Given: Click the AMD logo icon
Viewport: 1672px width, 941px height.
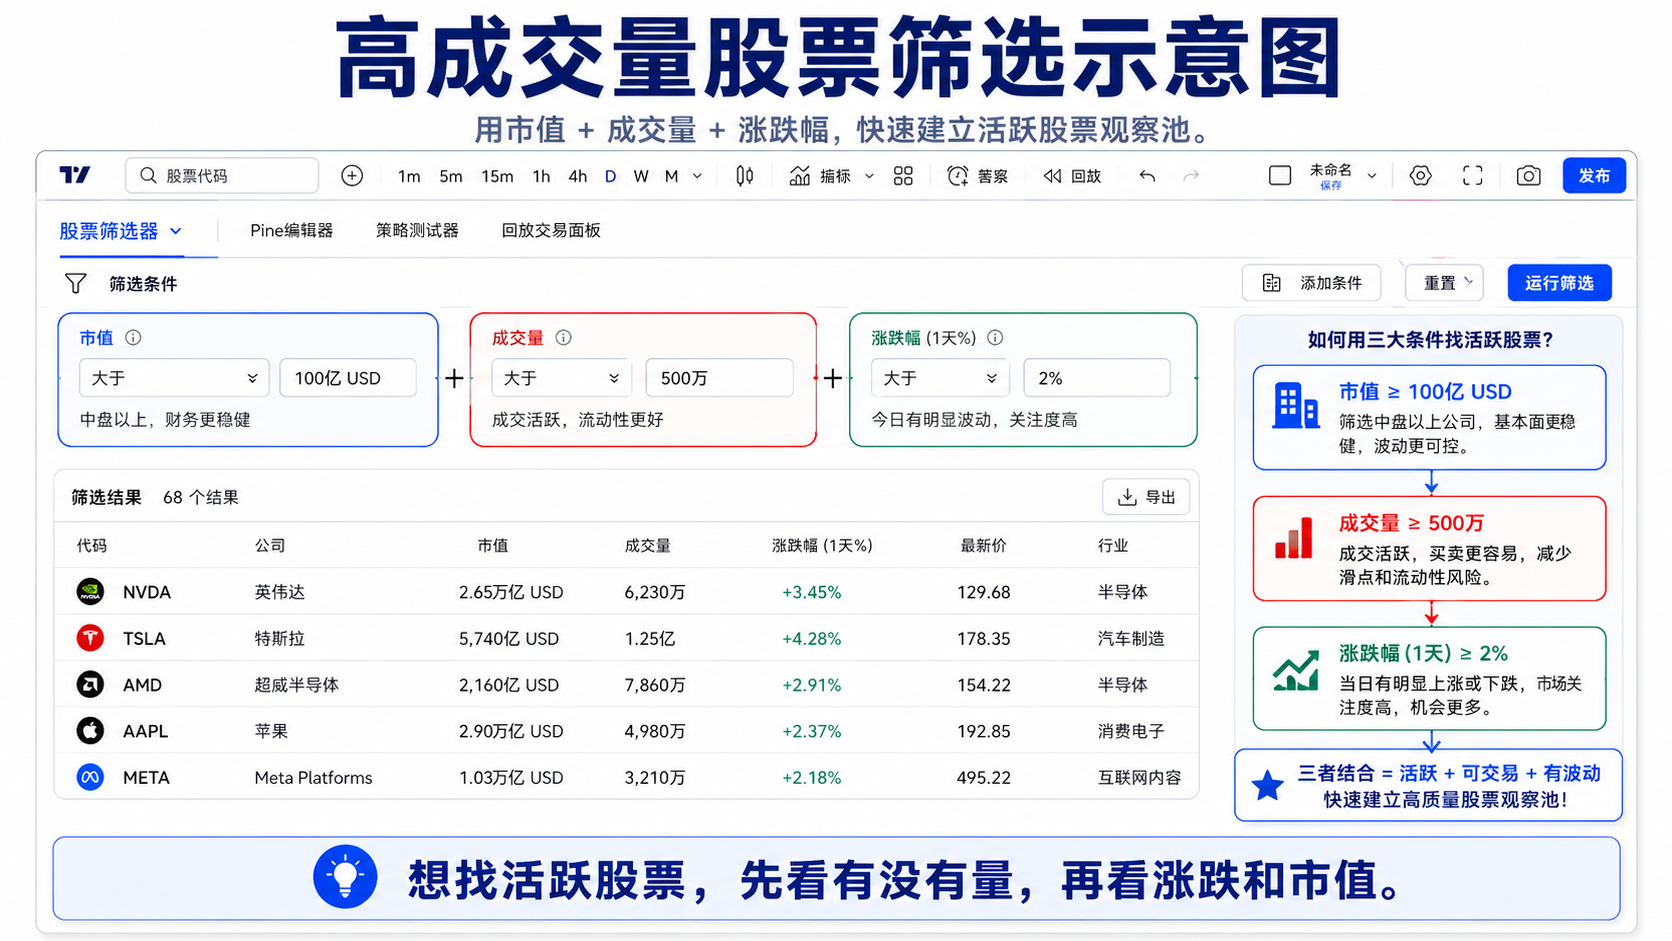Looking at the screenshot, I should tap(90, 685).
